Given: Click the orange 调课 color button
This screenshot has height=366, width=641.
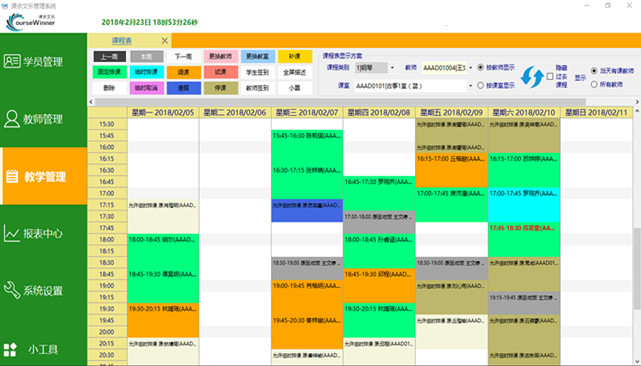Looking at the screenshot, I should point(183,72).
